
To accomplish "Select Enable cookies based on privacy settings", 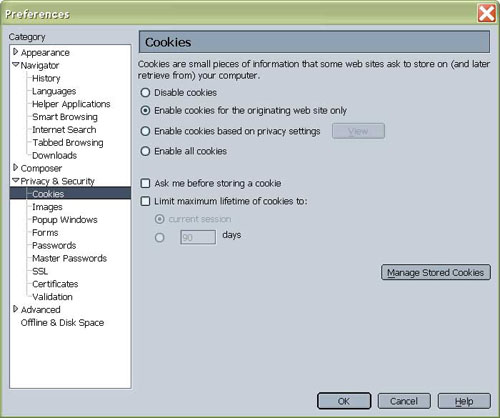I will click(x=145, y=131).
